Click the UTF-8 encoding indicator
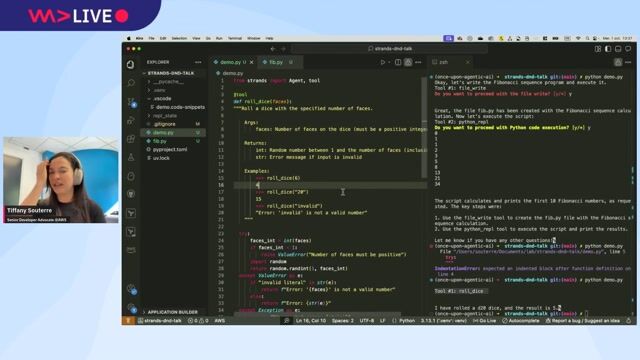 [x=367, y=321]
